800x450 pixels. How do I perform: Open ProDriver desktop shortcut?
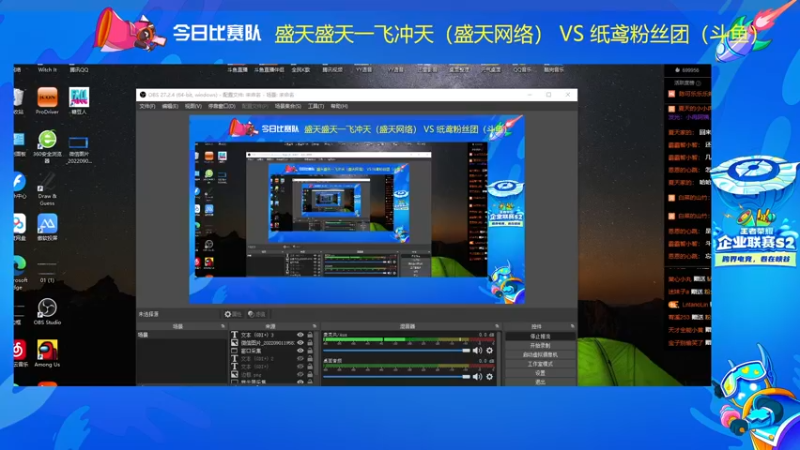[47, 101]
